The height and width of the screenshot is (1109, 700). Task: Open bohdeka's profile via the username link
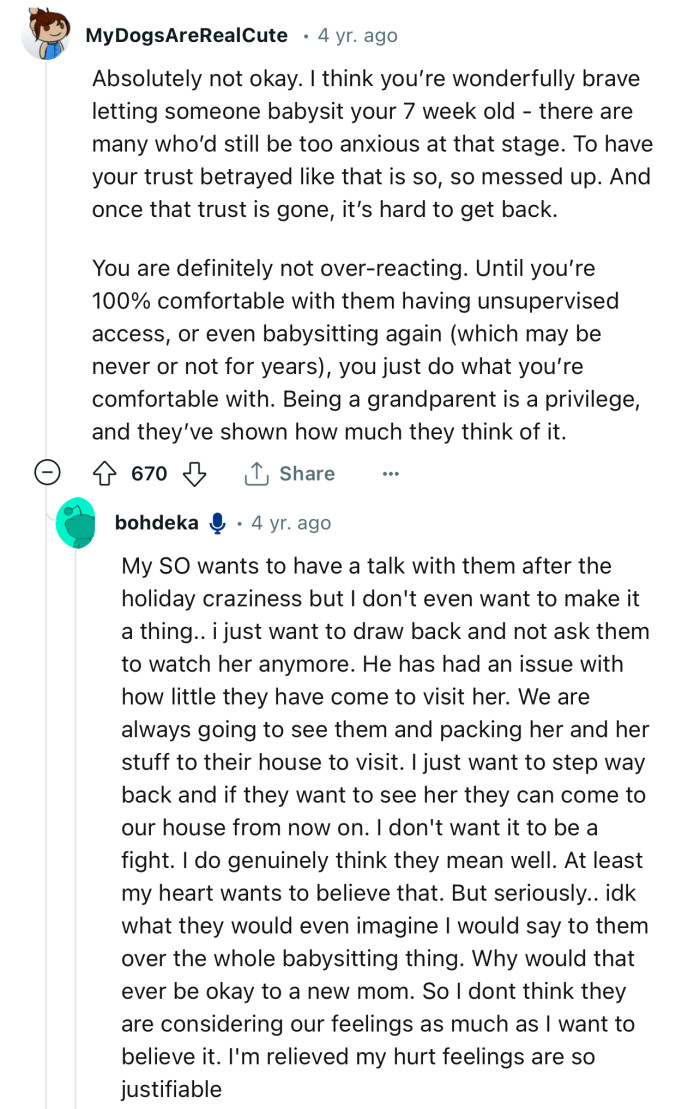coord(157,522)
